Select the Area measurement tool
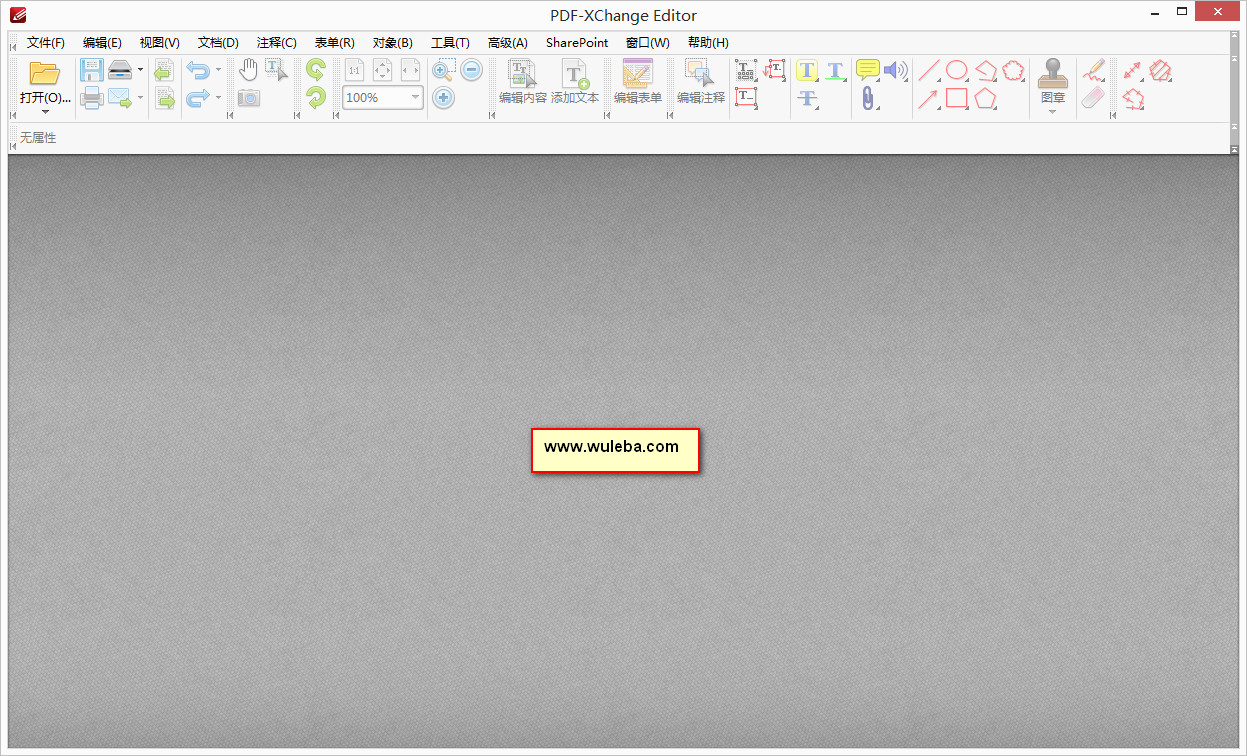This screenshot has height=756, width=1247. point(1160,70)
